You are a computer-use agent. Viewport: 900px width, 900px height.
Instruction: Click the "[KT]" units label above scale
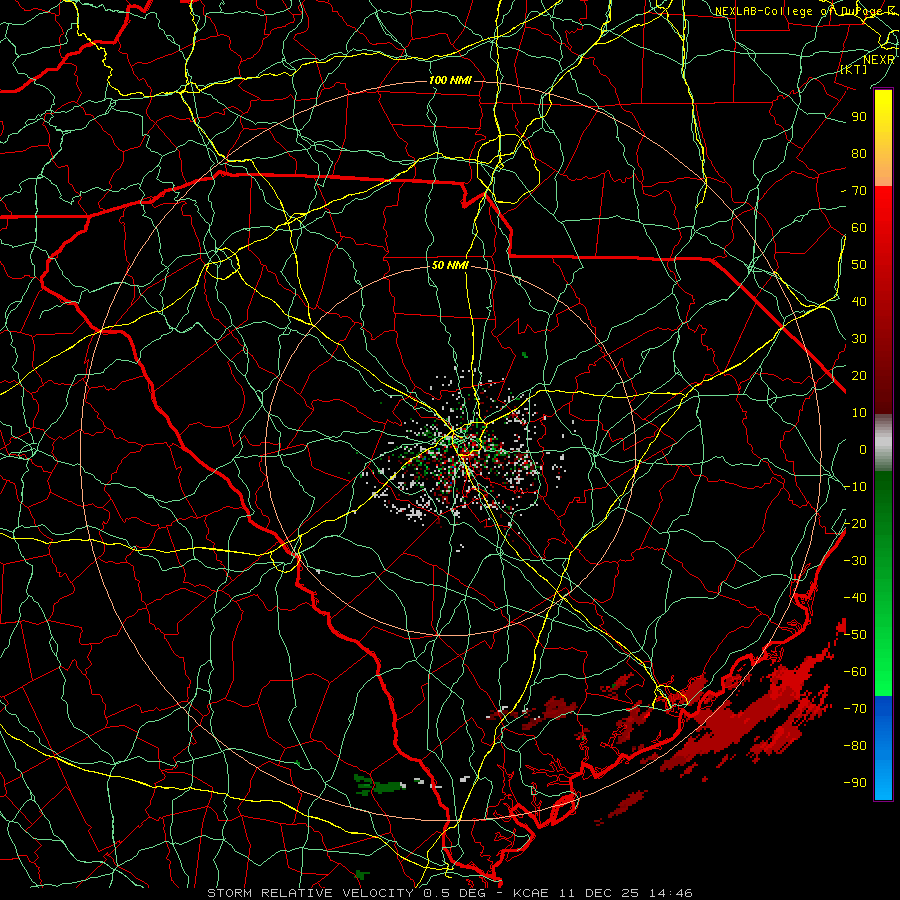(854, 69)
